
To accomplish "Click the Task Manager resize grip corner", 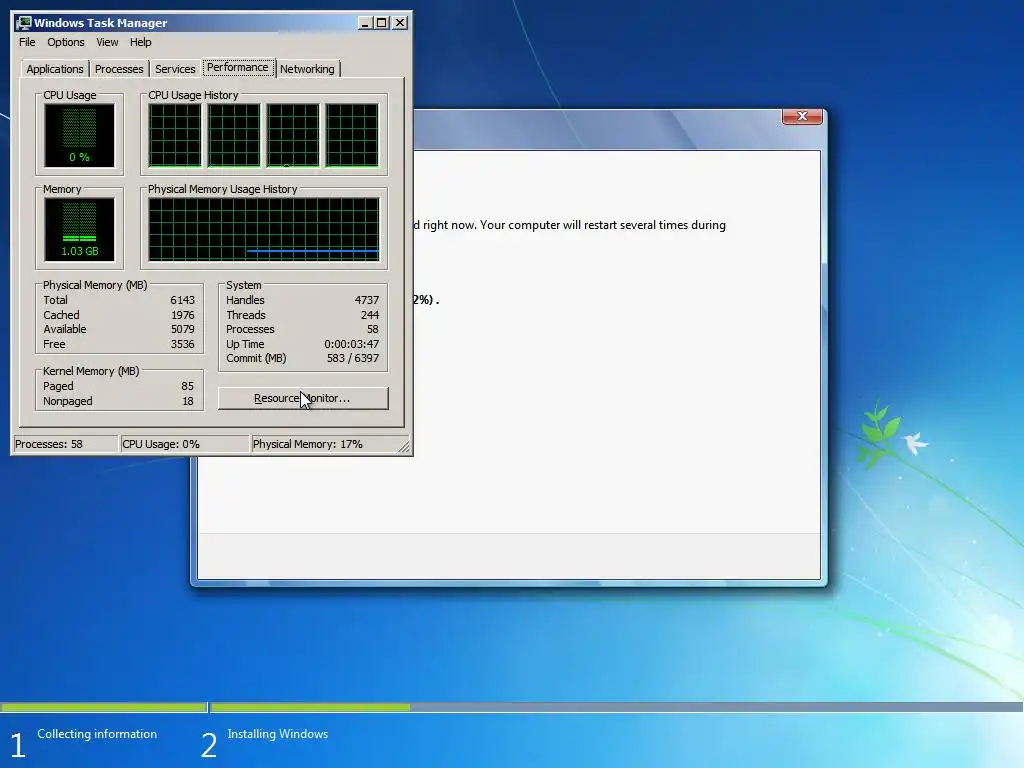I will tap(404, 447).
